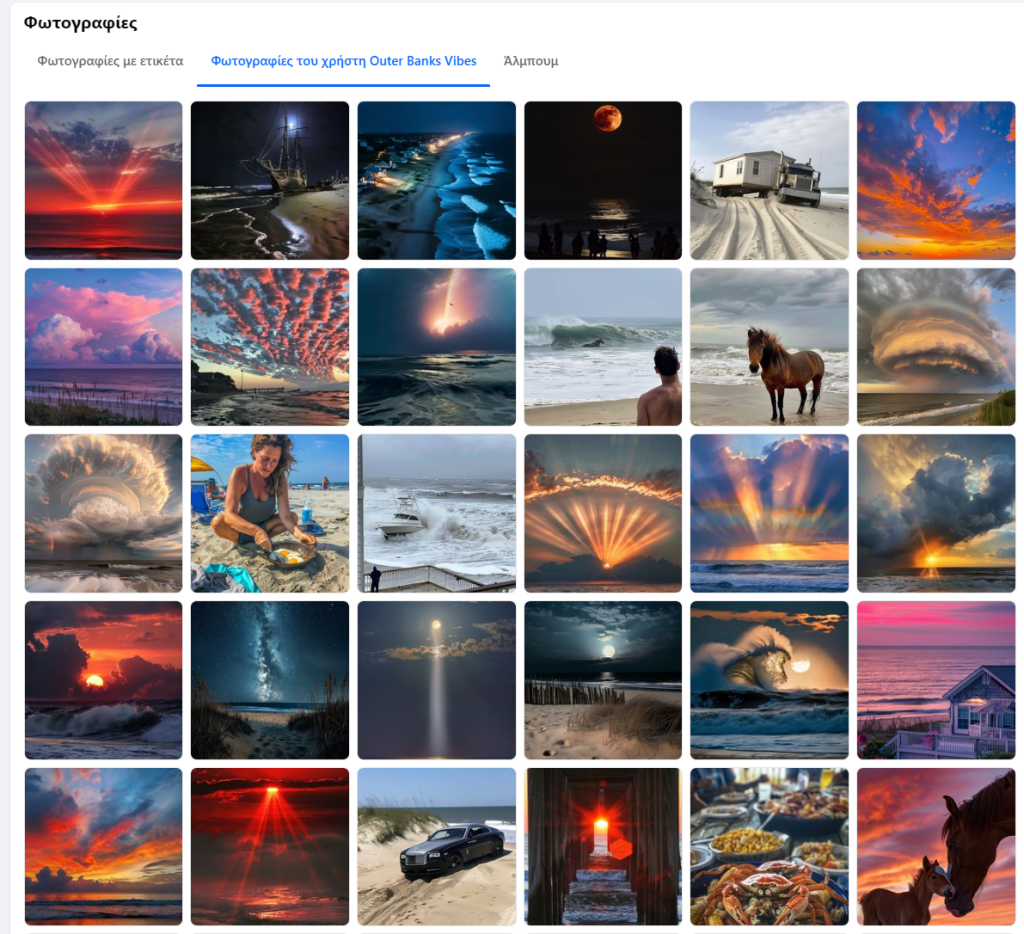This screenshot has height=934, width=1024.
Task: Open the fan-shaped orange sun rays photo
Action: pyautogui.click(x=603, y=513)
